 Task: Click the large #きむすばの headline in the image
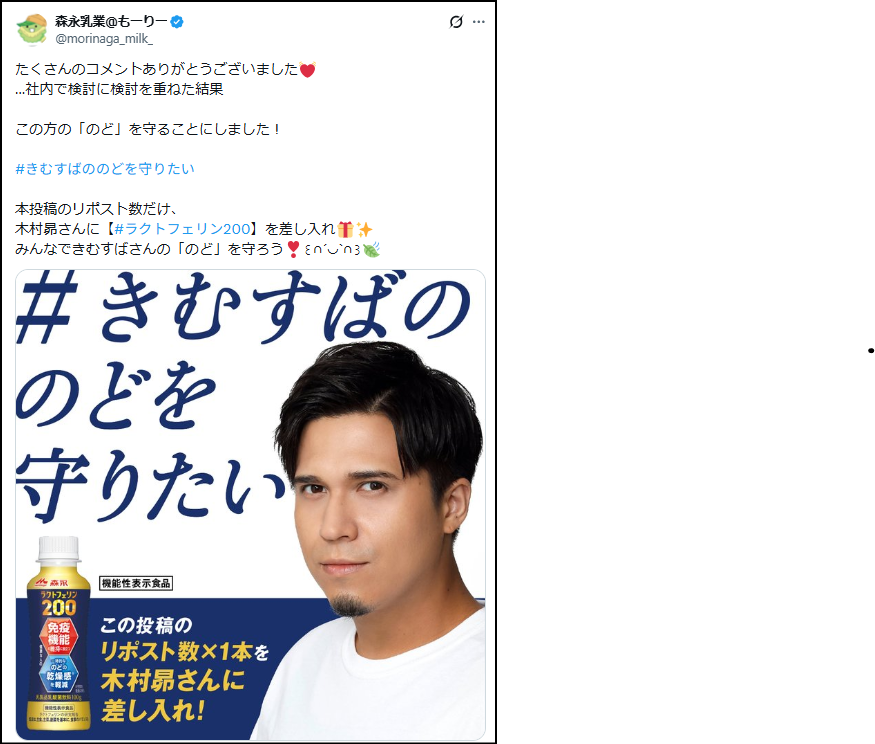pyautogui.click(x=243, y=307)
